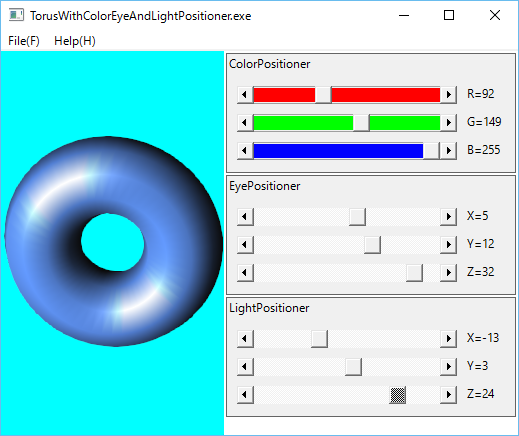519x436 pixels.
Task: Open the File(F) menu
Action: click(x=24, y=41)
